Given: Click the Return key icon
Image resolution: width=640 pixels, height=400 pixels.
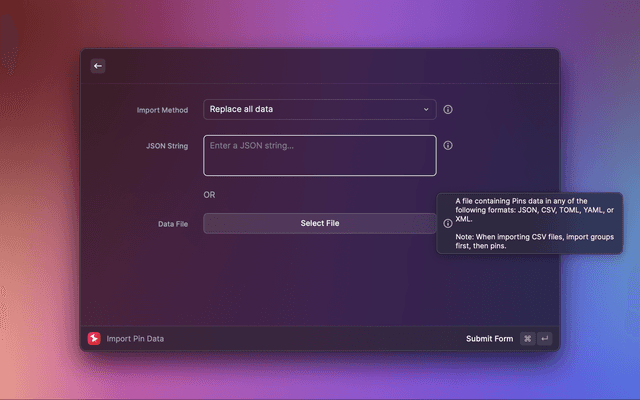Looking at the screenshot, I should click(x=545, y=339).
